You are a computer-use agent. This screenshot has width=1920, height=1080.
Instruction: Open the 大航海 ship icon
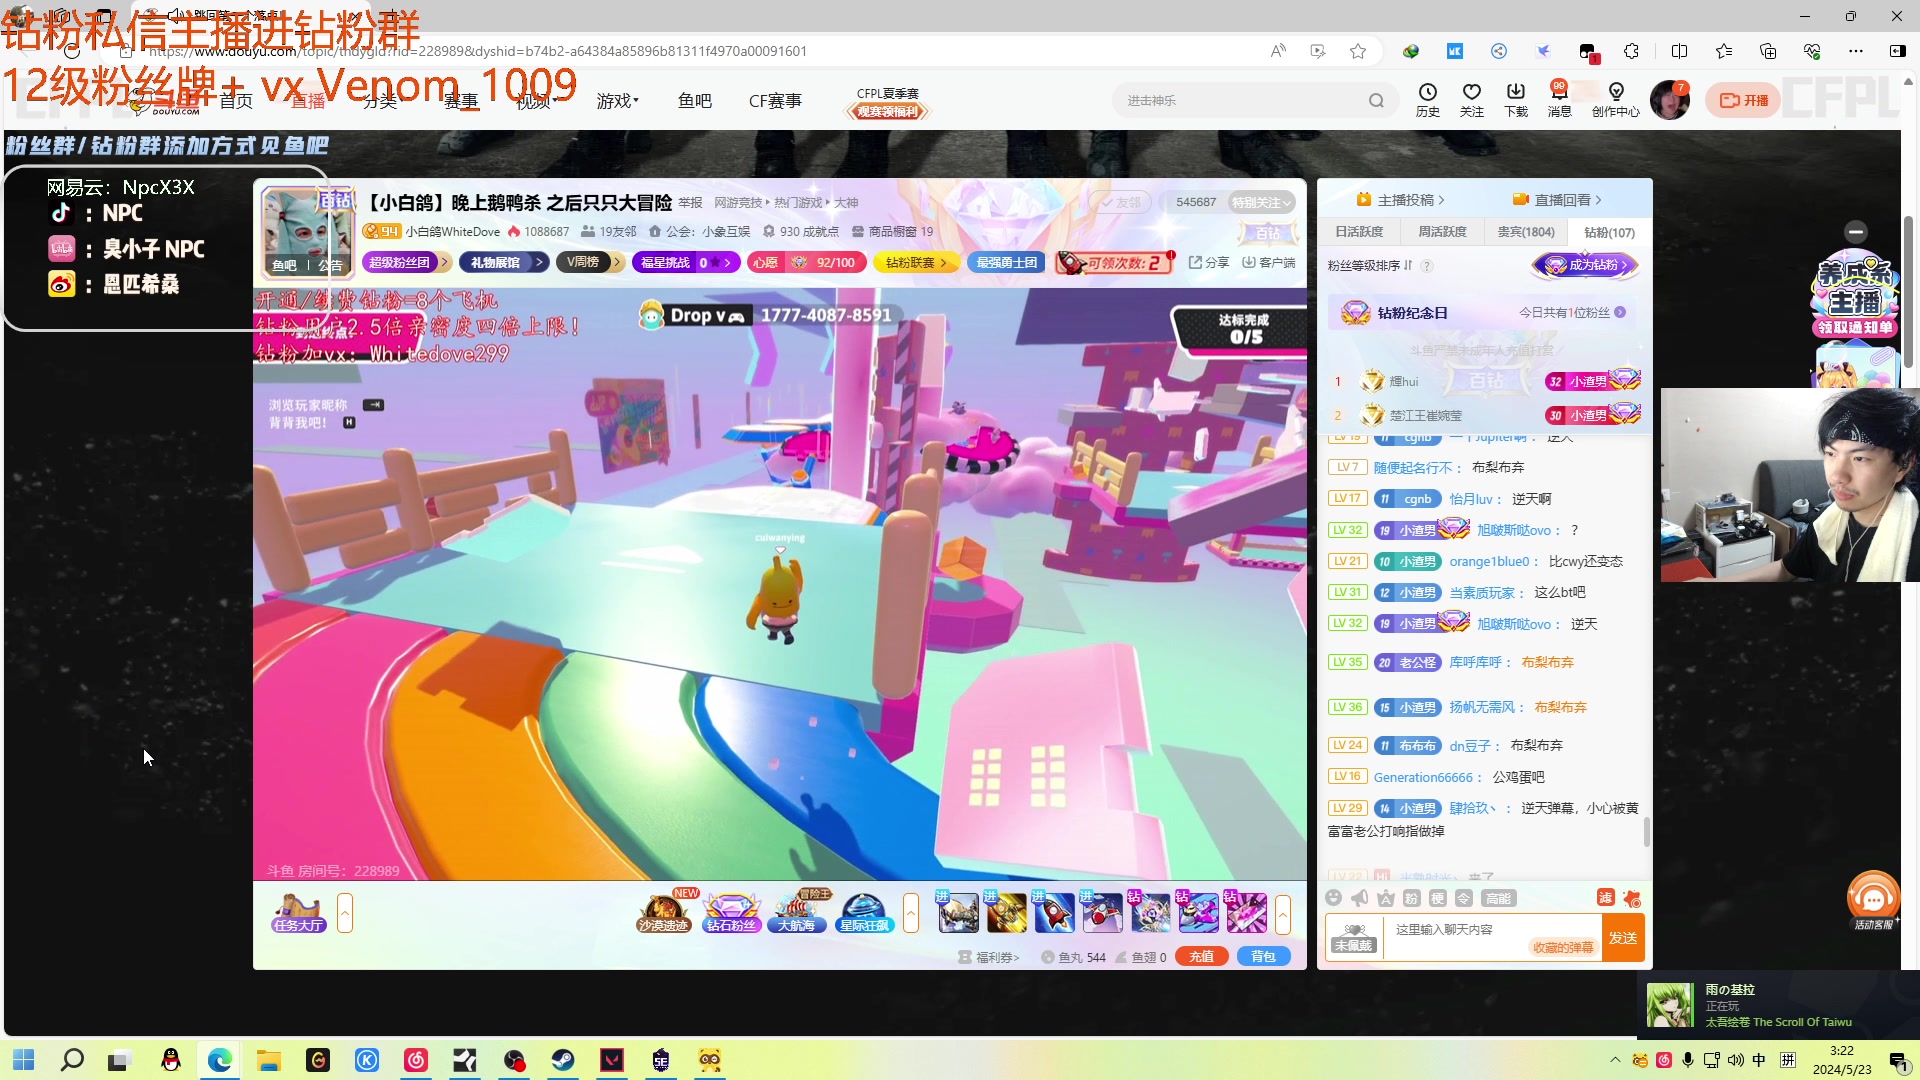pos(797,913)
